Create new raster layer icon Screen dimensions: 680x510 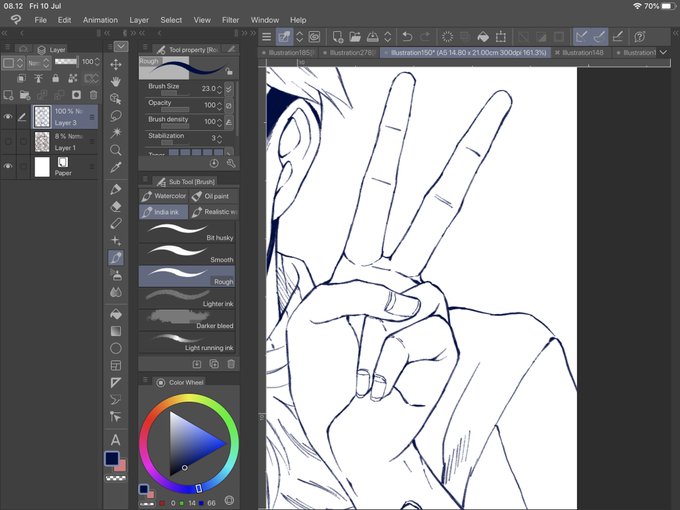click(x=8, y=95)
